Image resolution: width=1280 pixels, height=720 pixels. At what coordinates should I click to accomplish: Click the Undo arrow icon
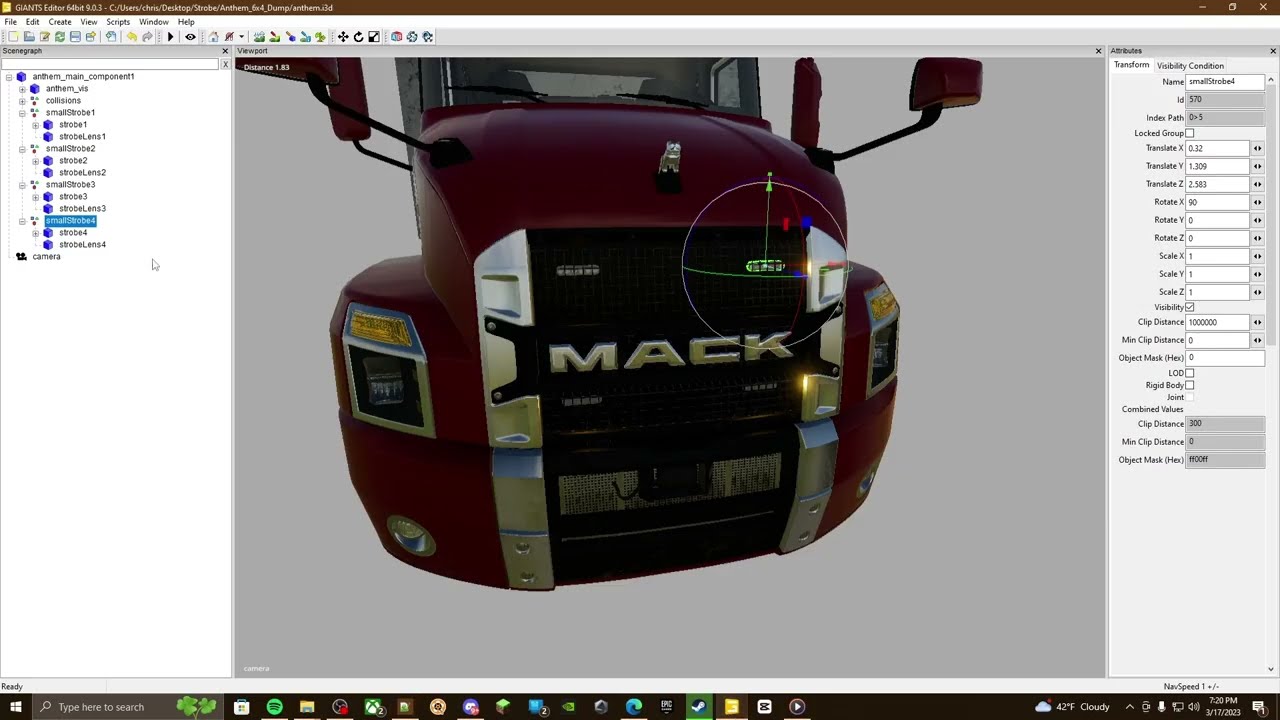[x=131, y=37]
